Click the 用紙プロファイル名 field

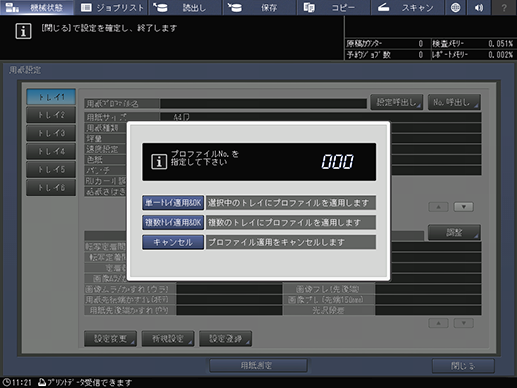click(x=263, y=104)
